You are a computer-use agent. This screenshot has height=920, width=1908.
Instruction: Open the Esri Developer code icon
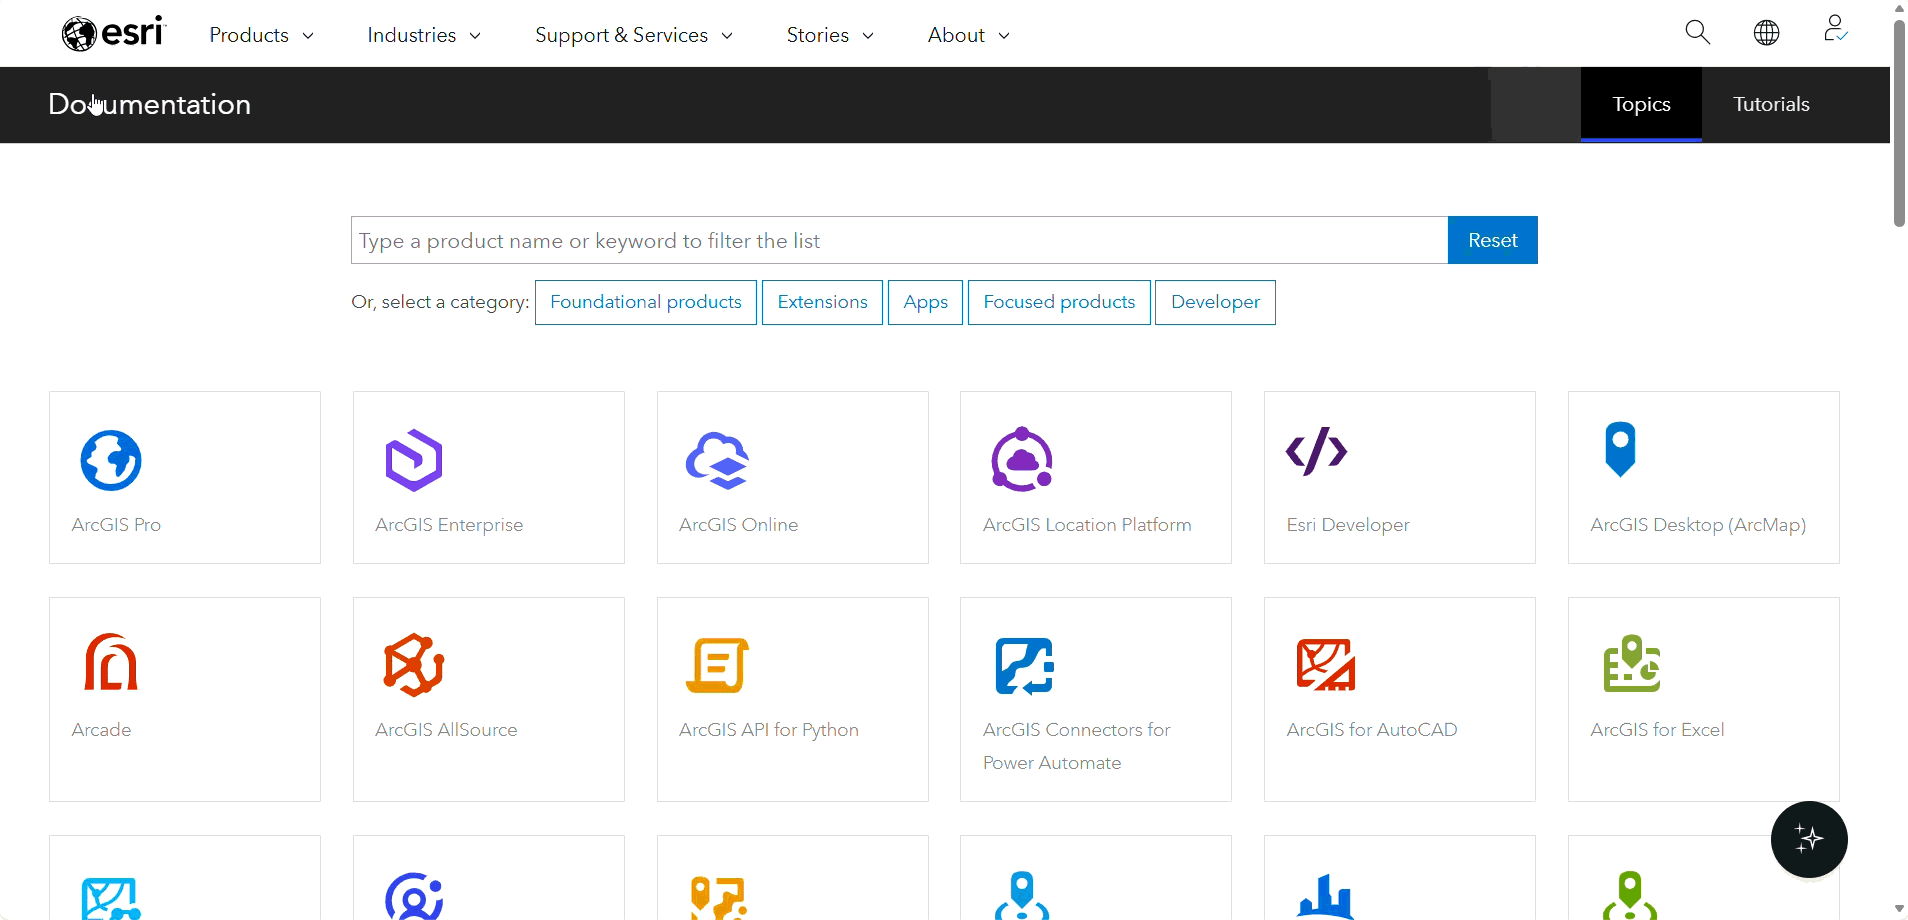pos(1315,450)
